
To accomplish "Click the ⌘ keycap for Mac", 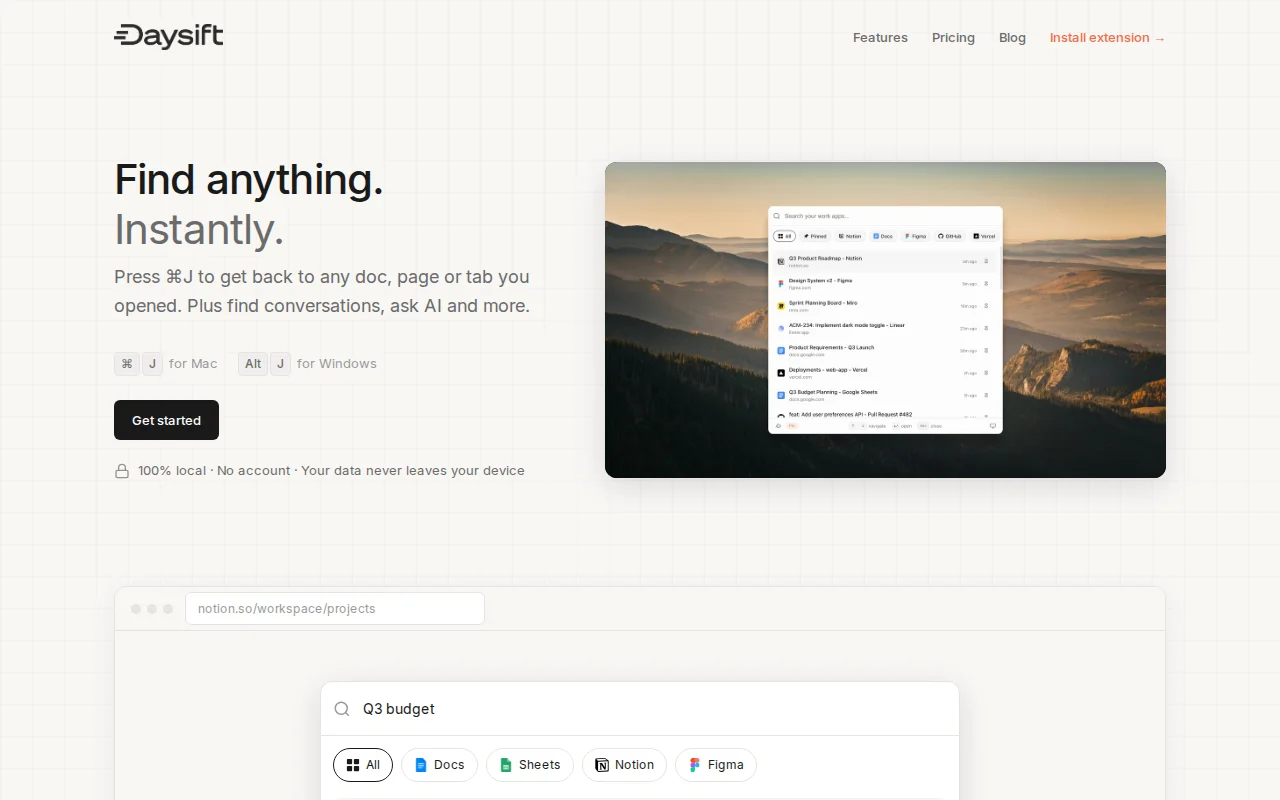I will coord(126,364).
